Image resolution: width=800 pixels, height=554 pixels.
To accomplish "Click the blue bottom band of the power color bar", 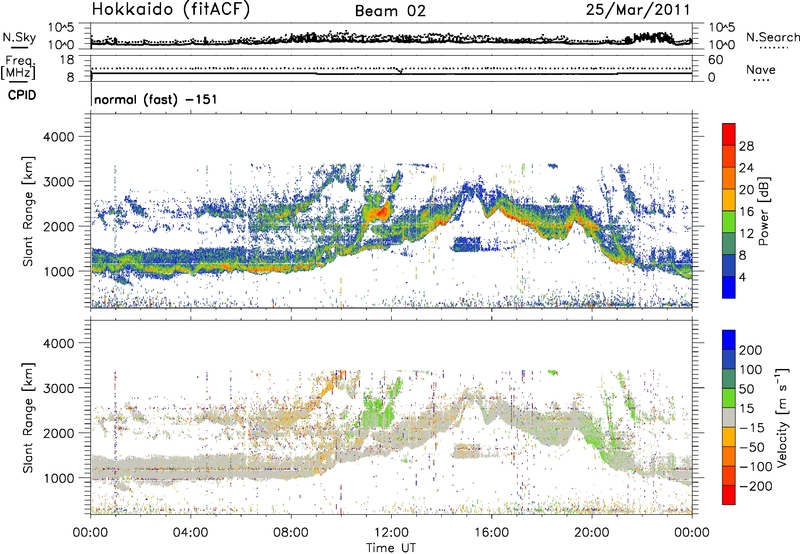I will tap(729, 287).
